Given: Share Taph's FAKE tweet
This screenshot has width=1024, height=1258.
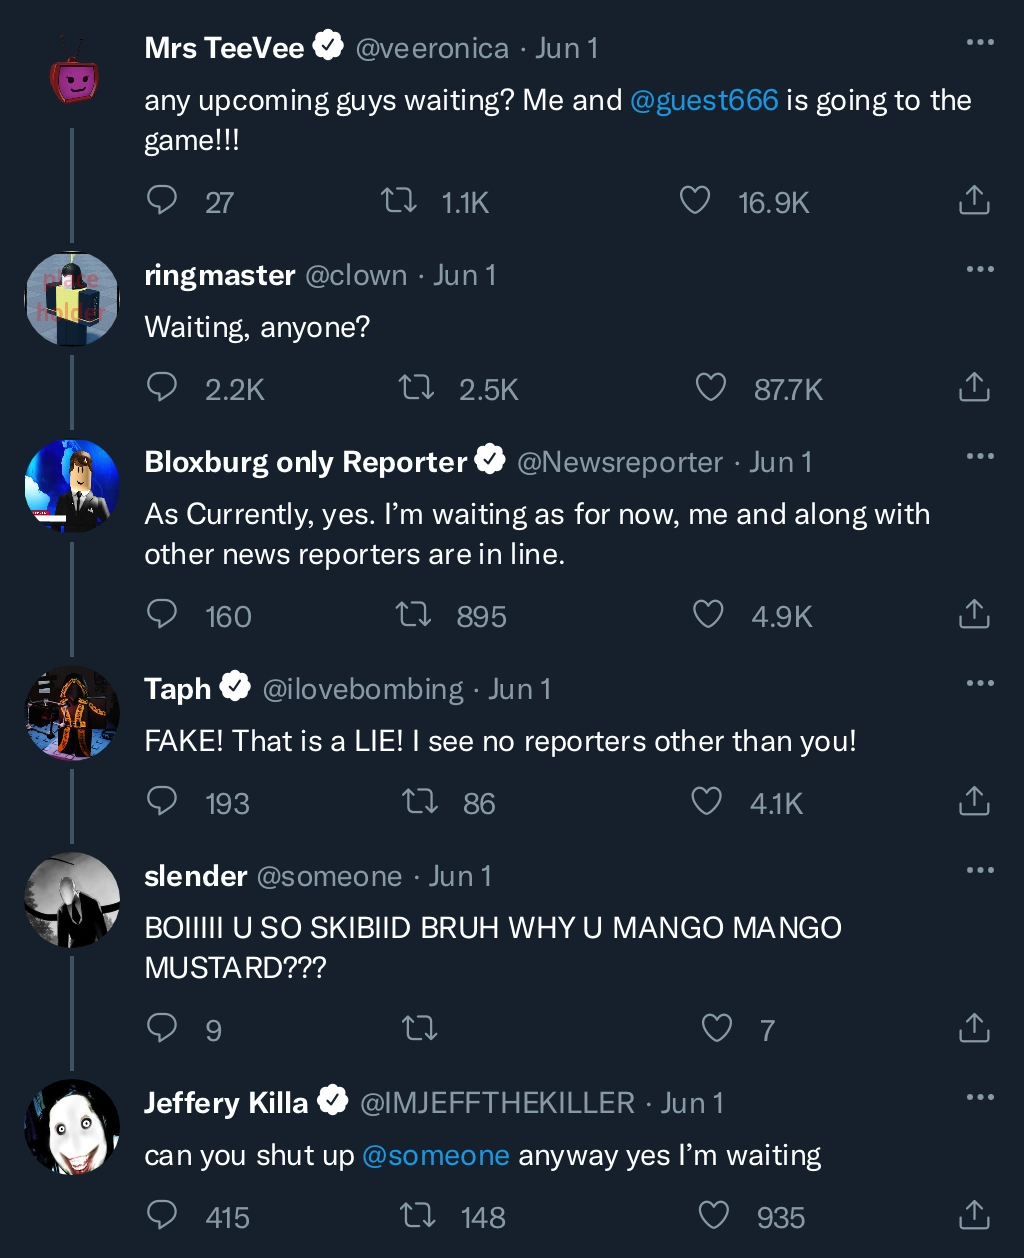Looking at the screenshot, I should pyautogui.click(x=974, y=801).
